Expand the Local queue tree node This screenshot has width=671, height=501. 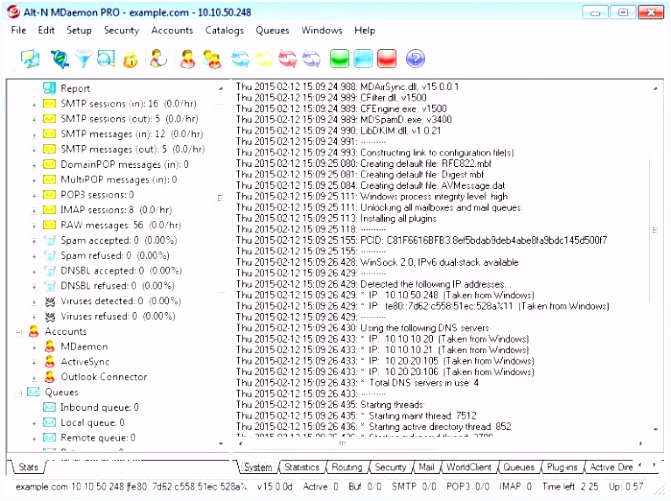(x=34, y=423)
